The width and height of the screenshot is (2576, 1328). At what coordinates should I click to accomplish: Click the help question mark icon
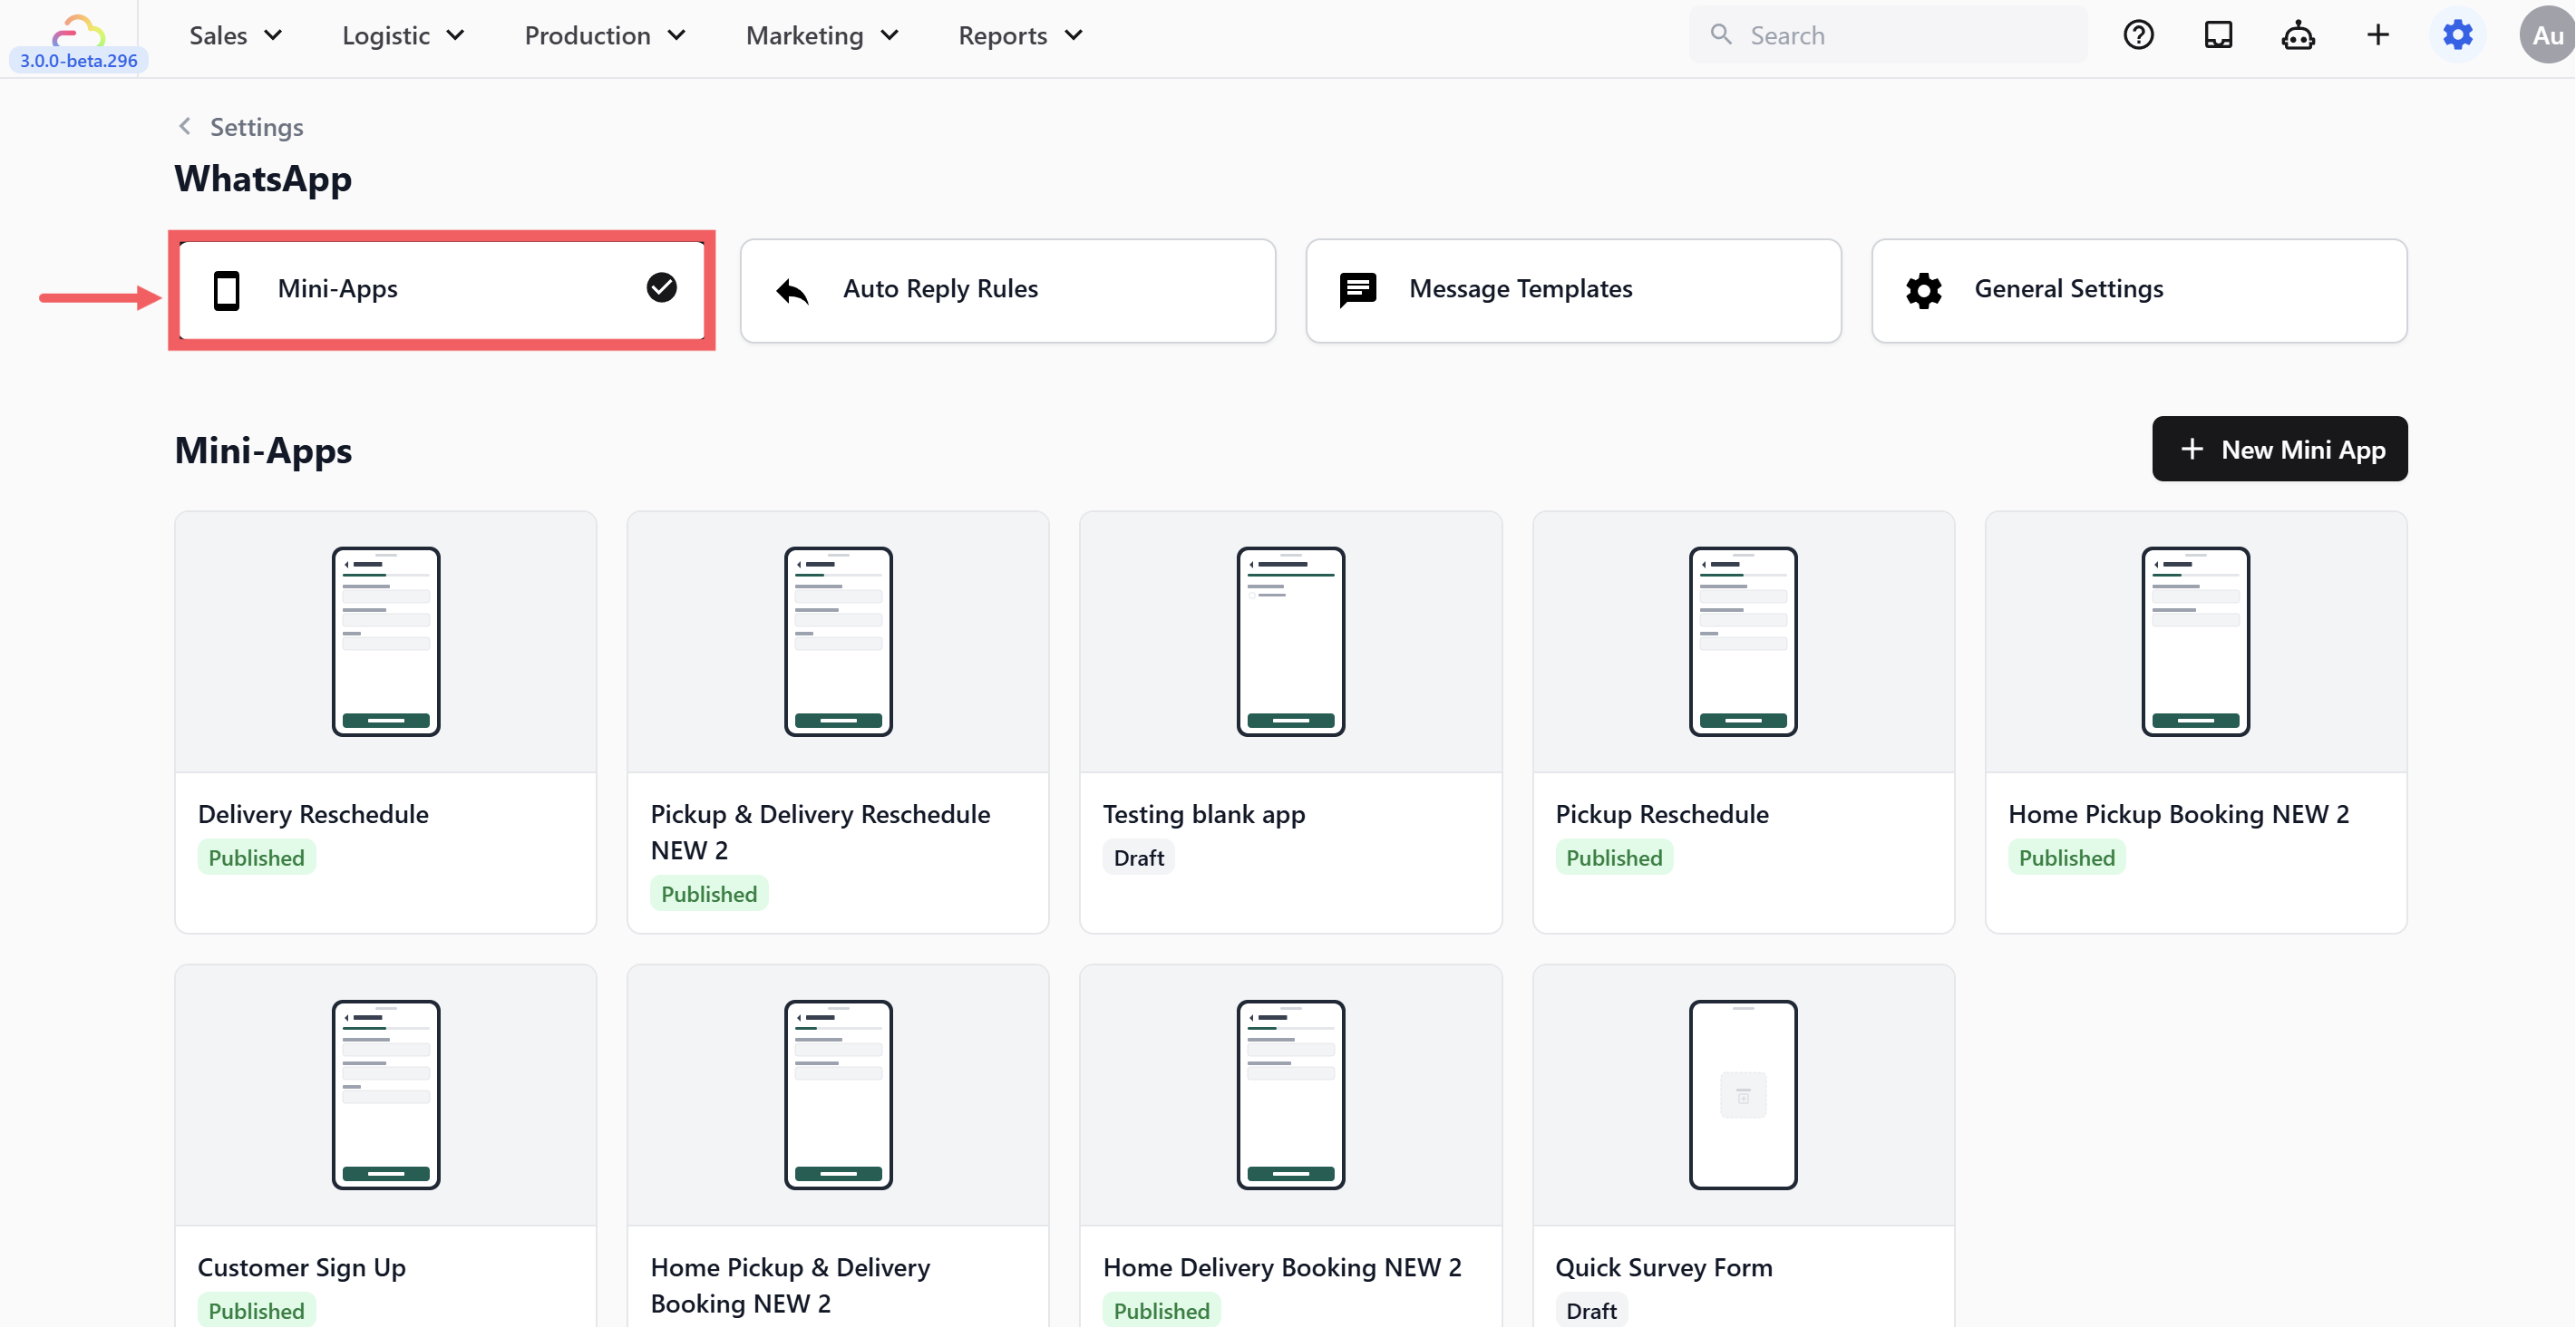click(2138, 35)
